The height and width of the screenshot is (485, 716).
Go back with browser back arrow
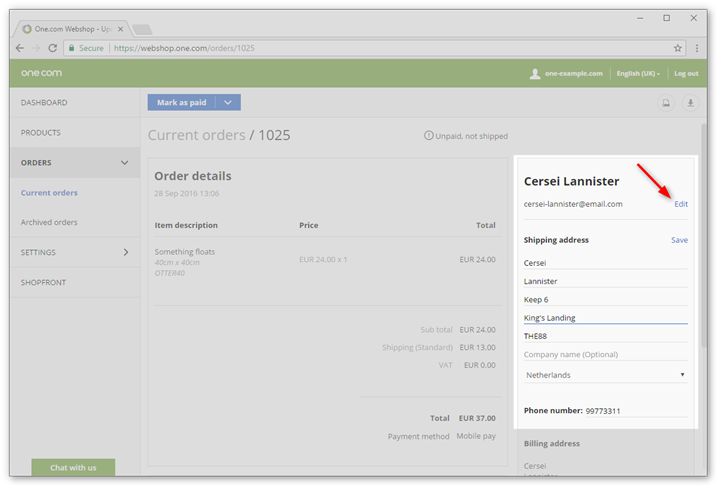pyautogui.click(x=20, y=48)
